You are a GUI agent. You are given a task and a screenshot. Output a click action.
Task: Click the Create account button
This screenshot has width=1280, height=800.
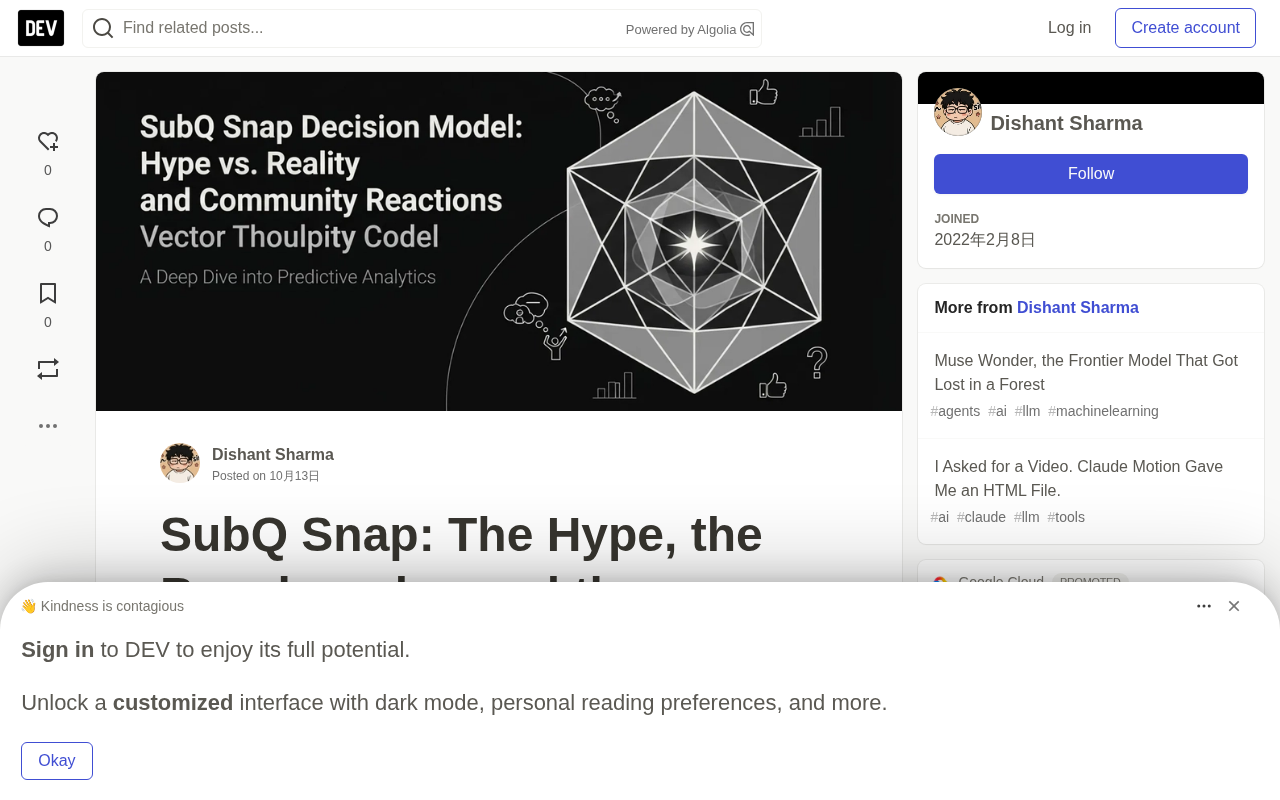(x=1185, y=28)
